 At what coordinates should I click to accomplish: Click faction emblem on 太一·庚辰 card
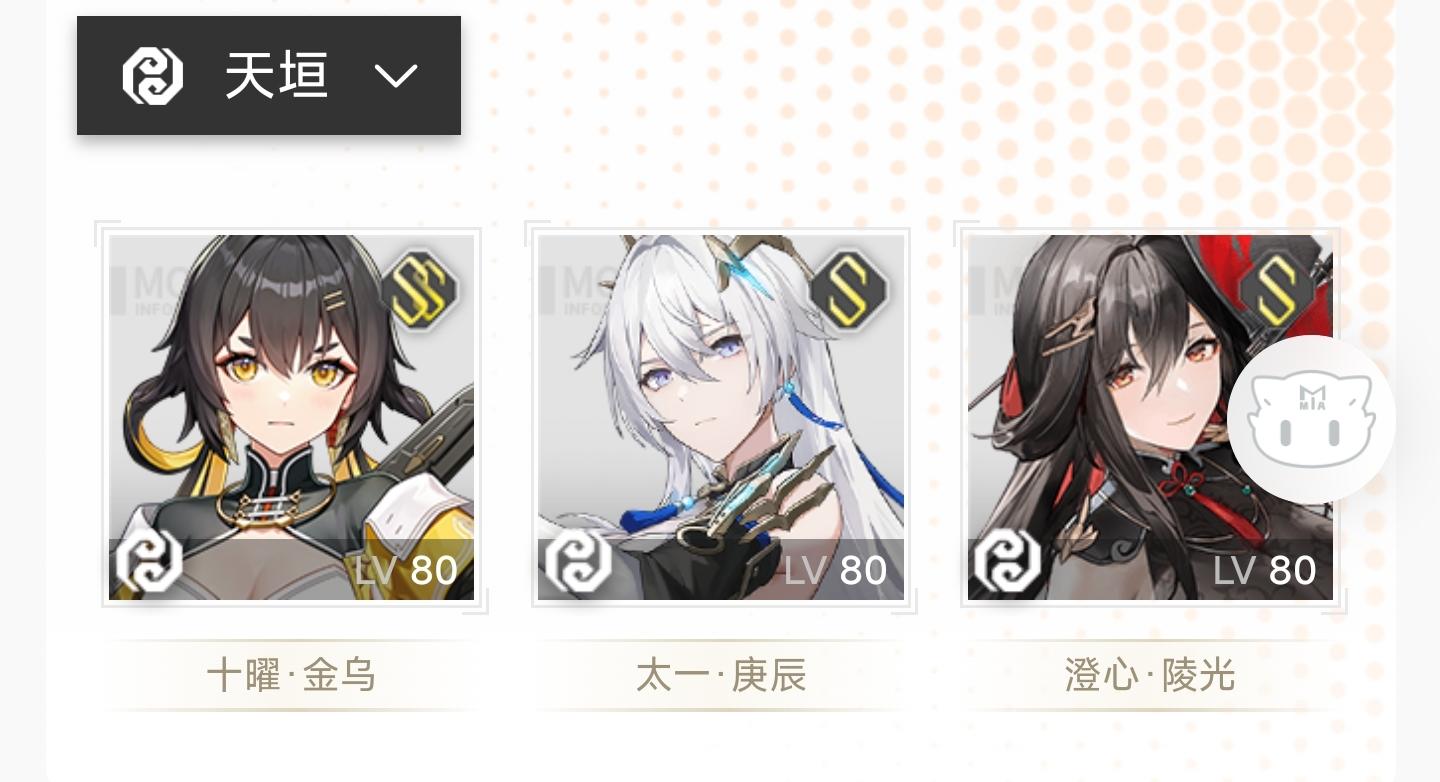click(578, 560)
